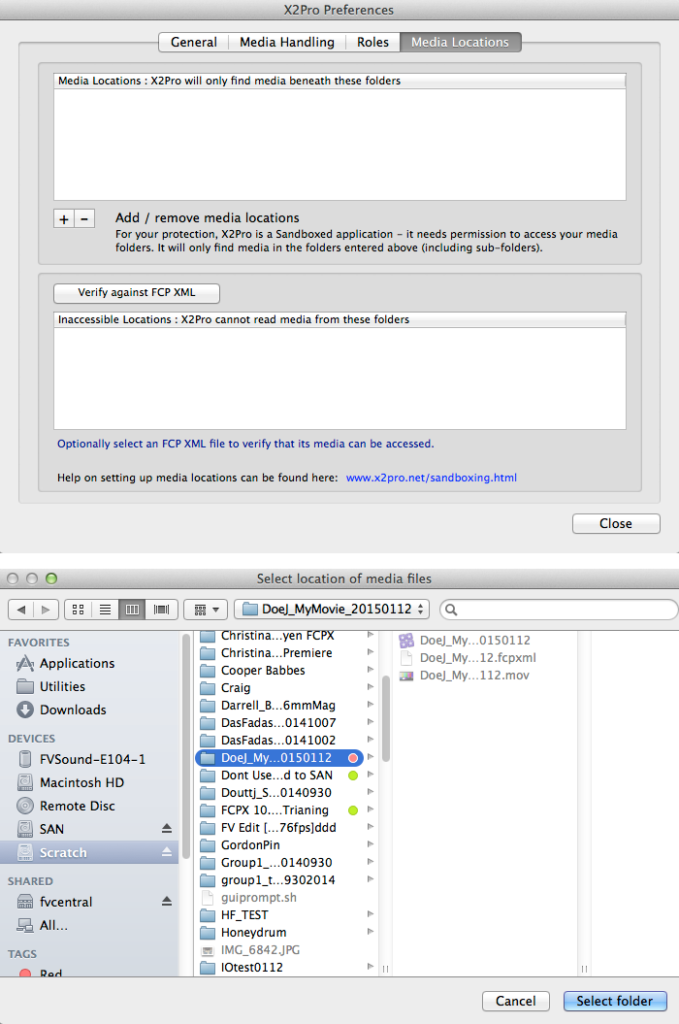This screenshot has height=1024, width=679.
Task: Switch to column view mode
Action: [x=132, y=609]
